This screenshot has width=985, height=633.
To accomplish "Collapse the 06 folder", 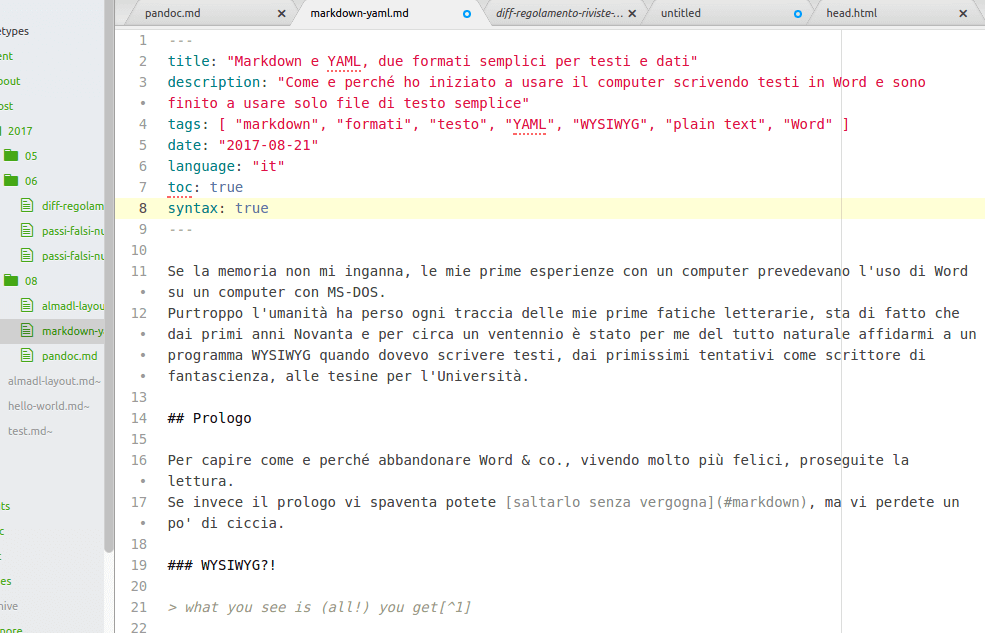I will click(11, 181).
